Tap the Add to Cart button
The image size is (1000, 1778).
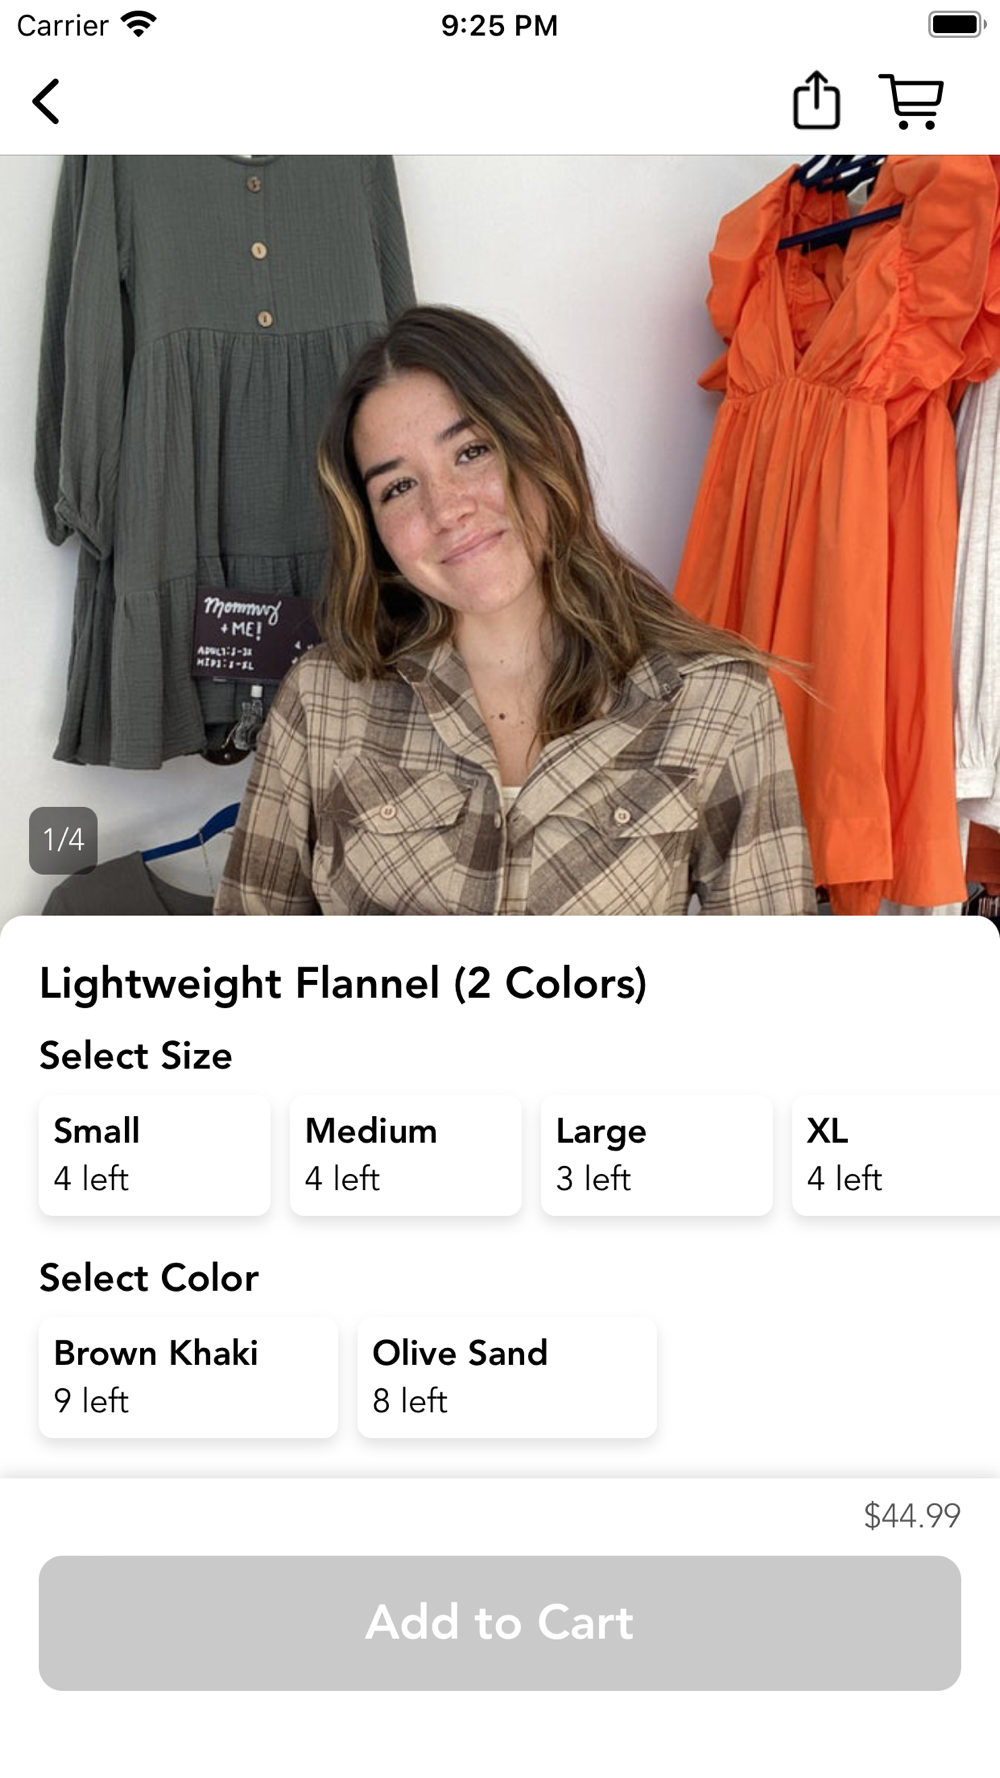pyautogui.click(x=500, y=1623)
